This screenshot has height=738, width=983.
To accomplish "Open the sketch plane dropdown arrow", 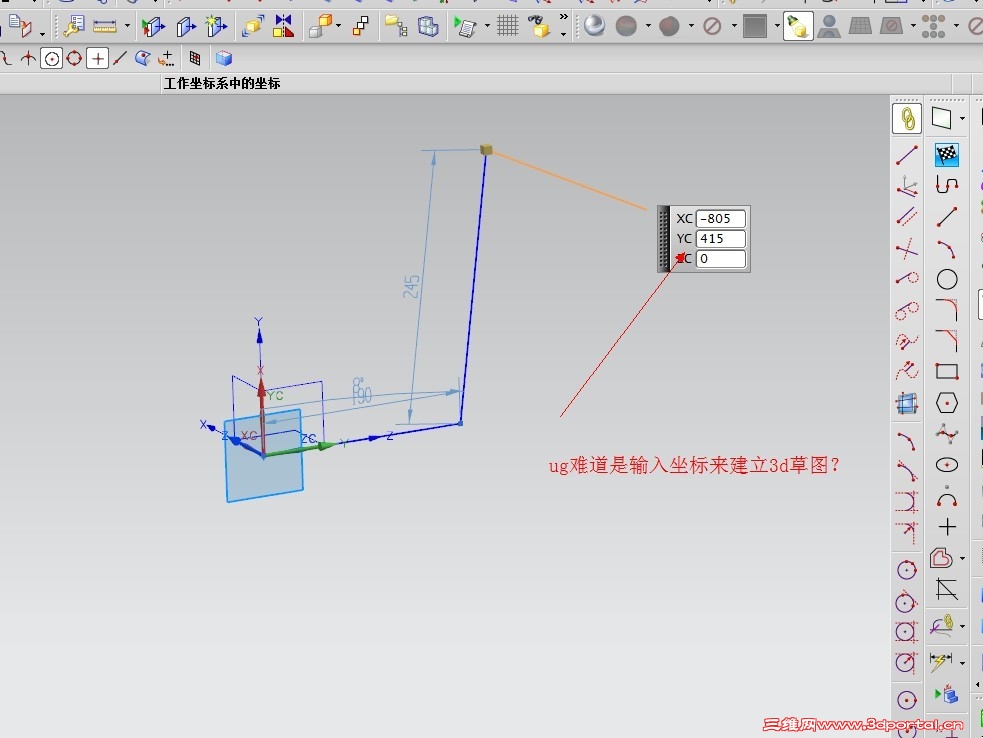I will click(962, 119).
